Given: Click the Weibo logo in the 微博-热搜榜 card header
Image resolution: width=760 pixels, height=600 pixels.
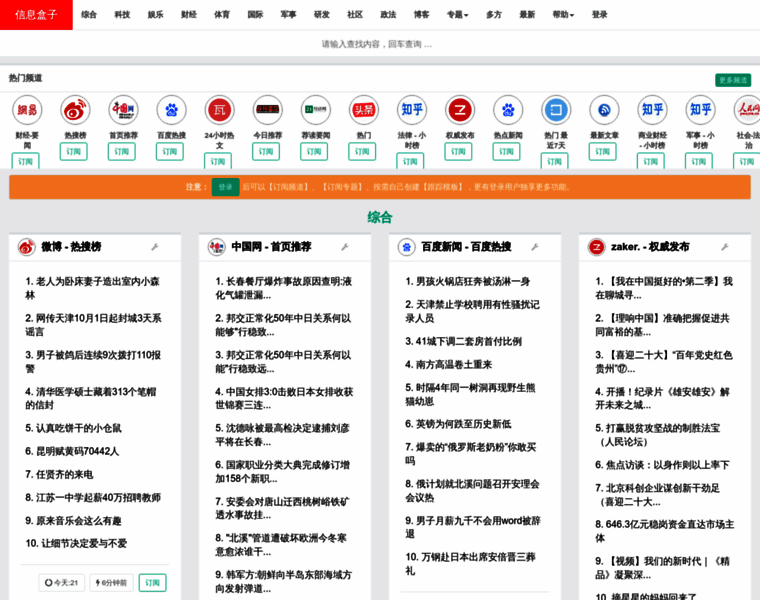Looking at the screenshot, I should pos(27,247).
